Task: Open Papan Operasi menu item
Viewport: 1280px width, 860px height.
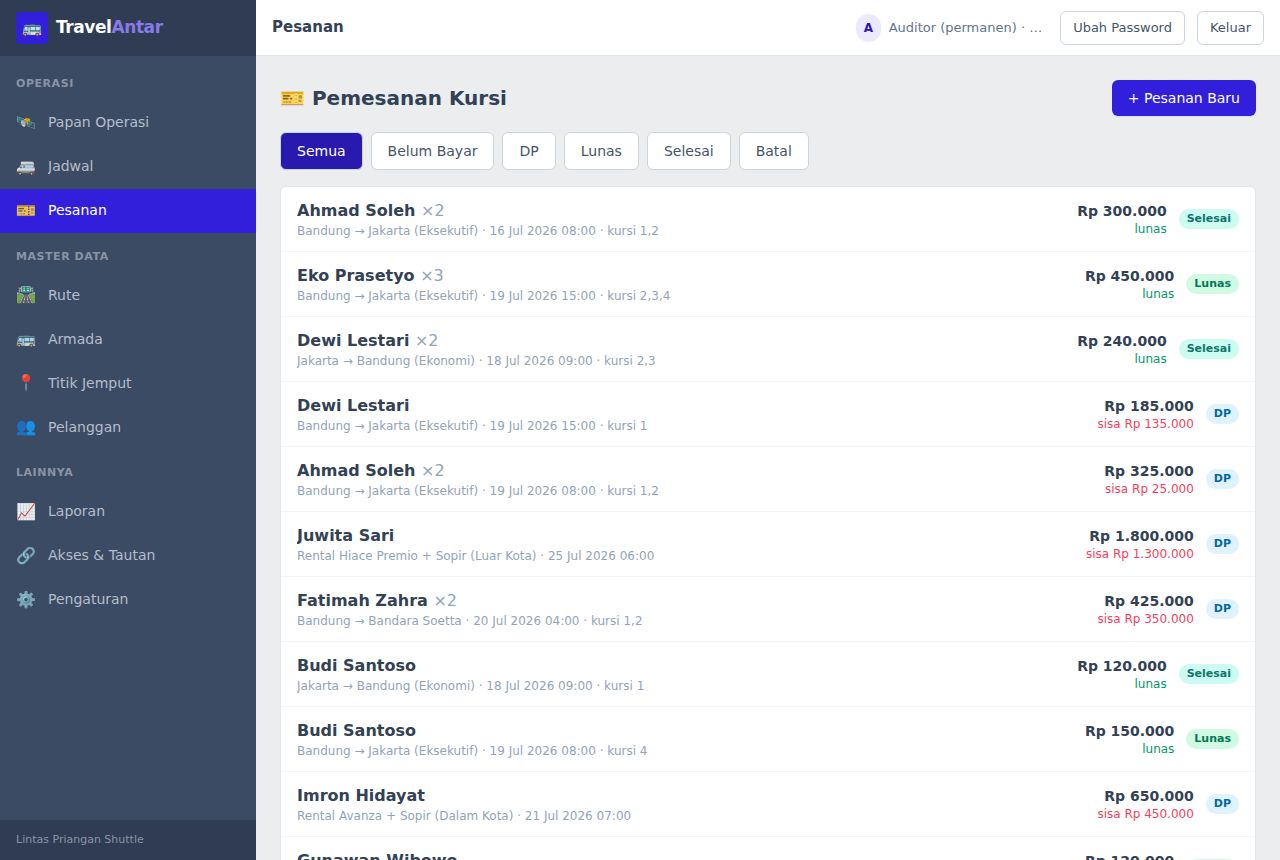Action: pos(128,122)
